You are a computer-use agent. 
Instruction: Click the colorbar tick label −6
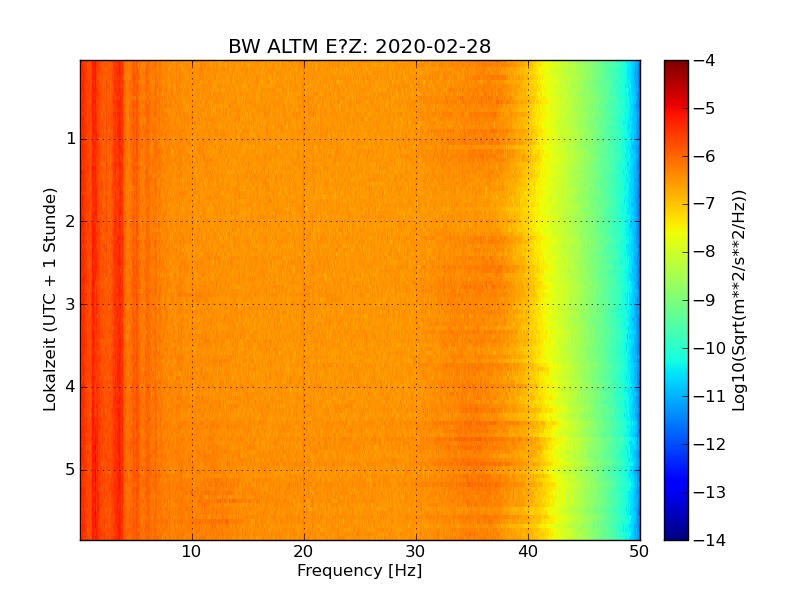click(705, 156)
